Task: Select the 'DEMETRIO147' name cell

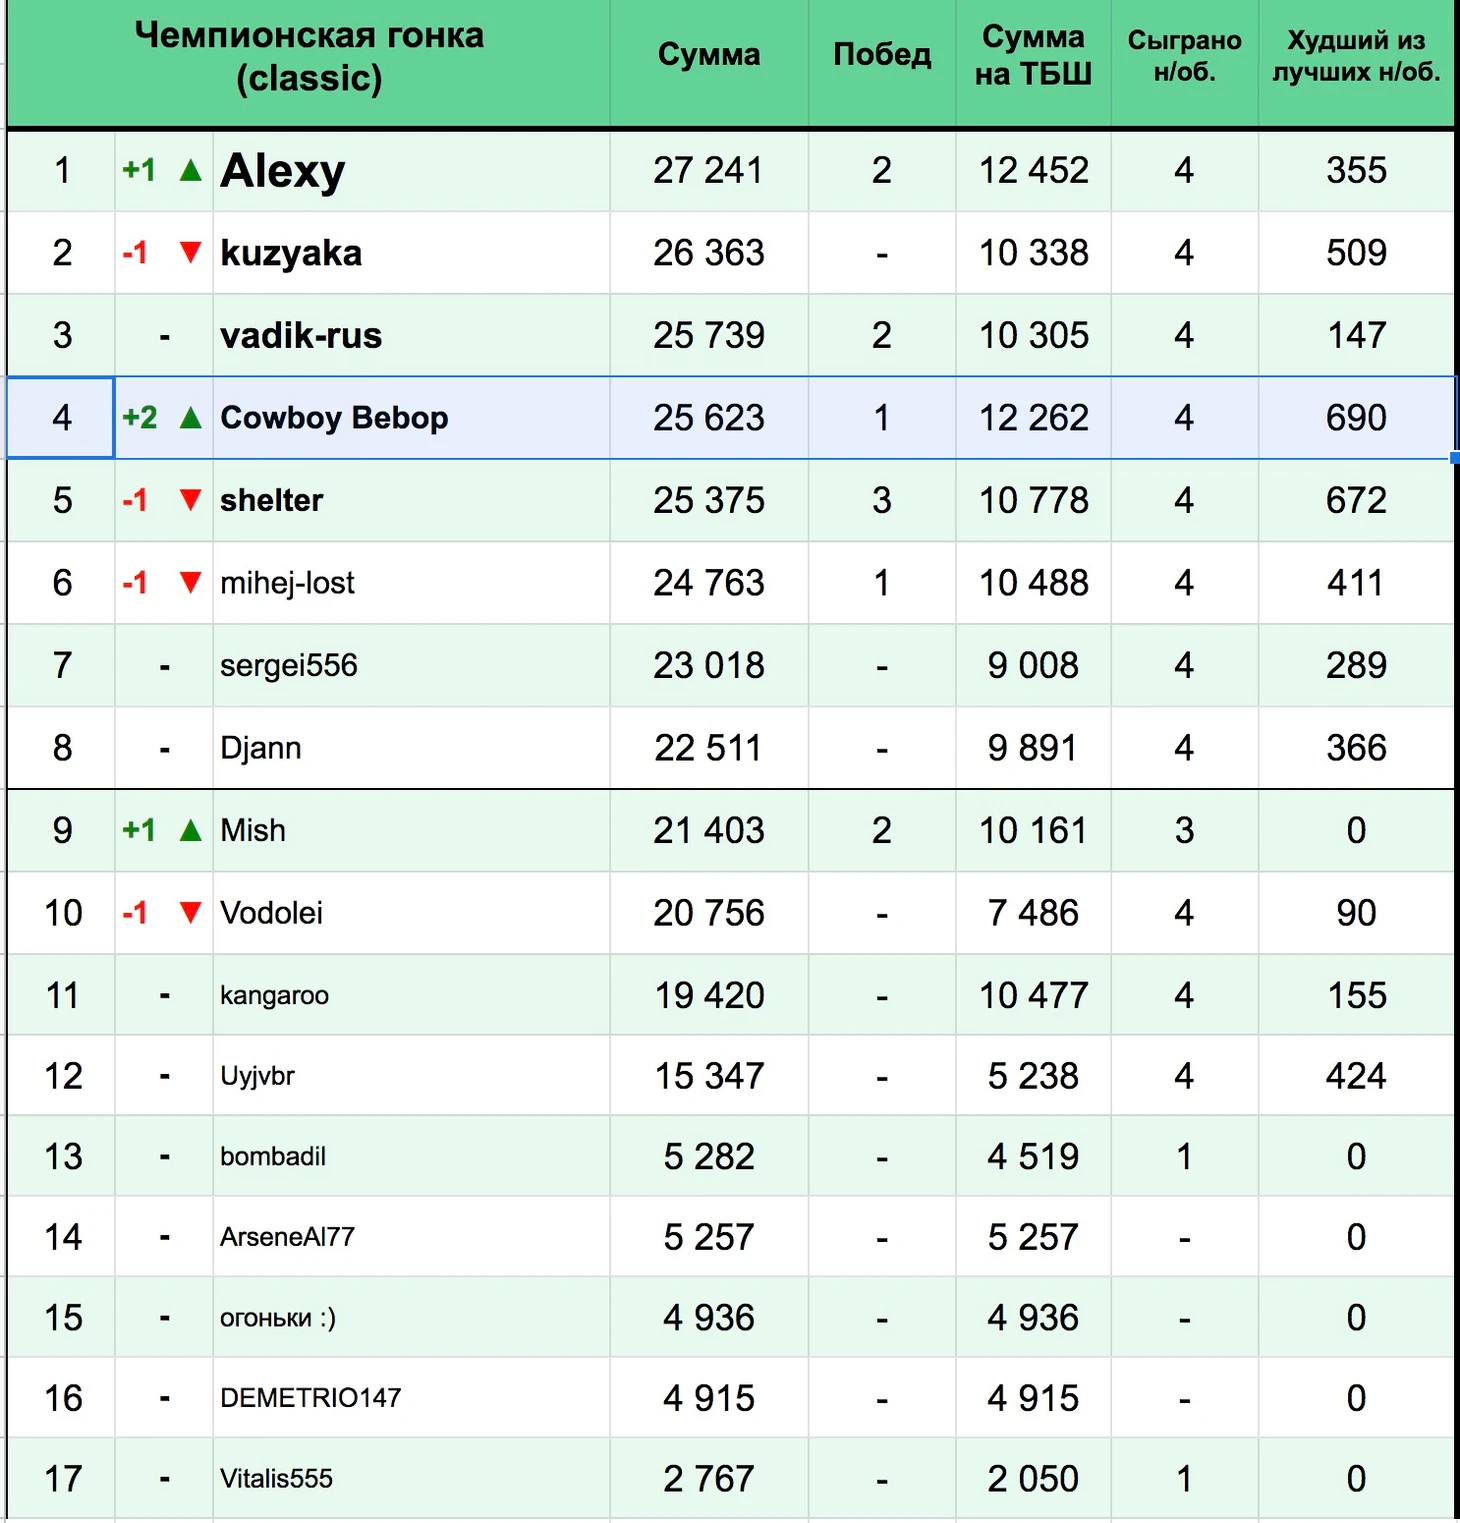Action: [310, 1398]
